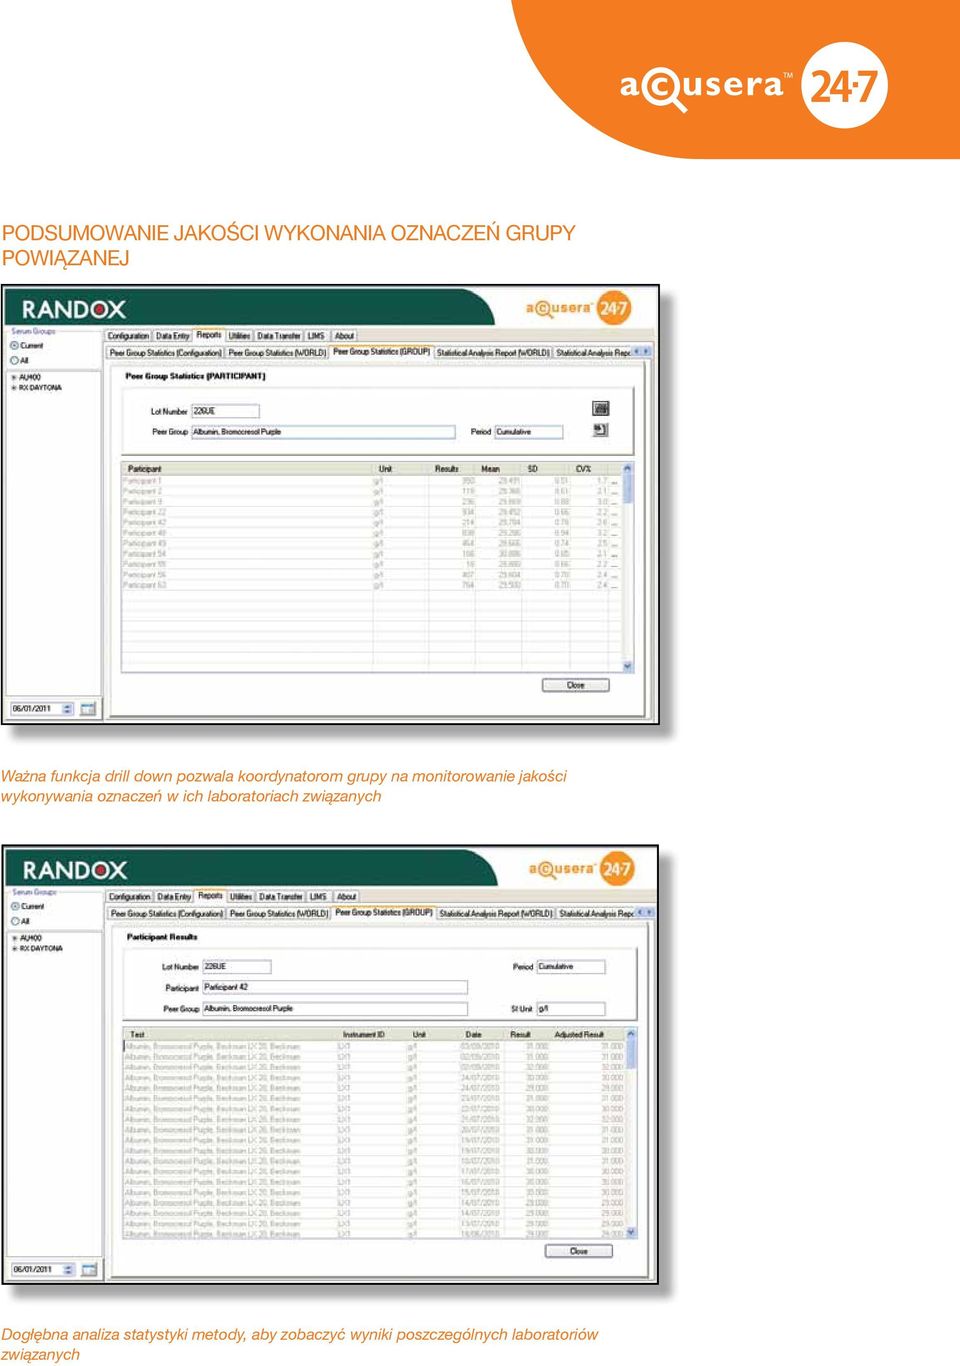Click the scroll-down arrow of the Participant table
This screenshot has width=960, height=1366.
pyautogui.click(x=628, y=666)
